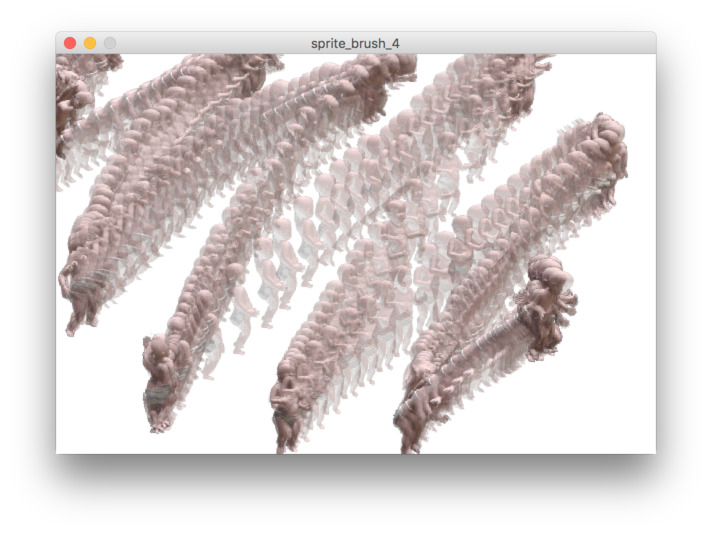Select the figure ending the second stroke from left
712x534 pixels.
point(162,385)
